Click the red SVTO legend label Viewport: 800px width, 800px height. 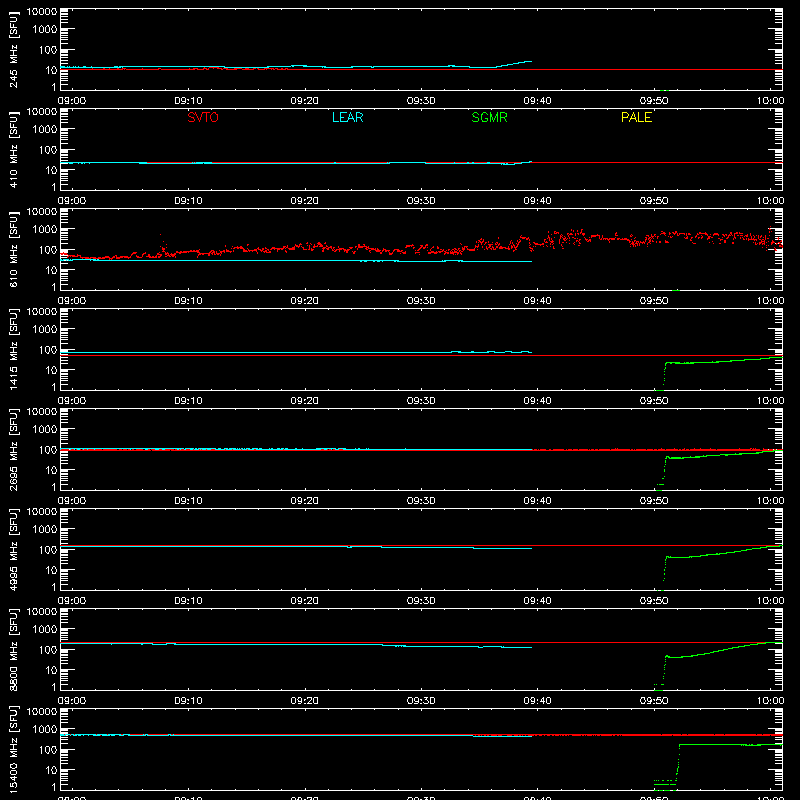[203, 117]
